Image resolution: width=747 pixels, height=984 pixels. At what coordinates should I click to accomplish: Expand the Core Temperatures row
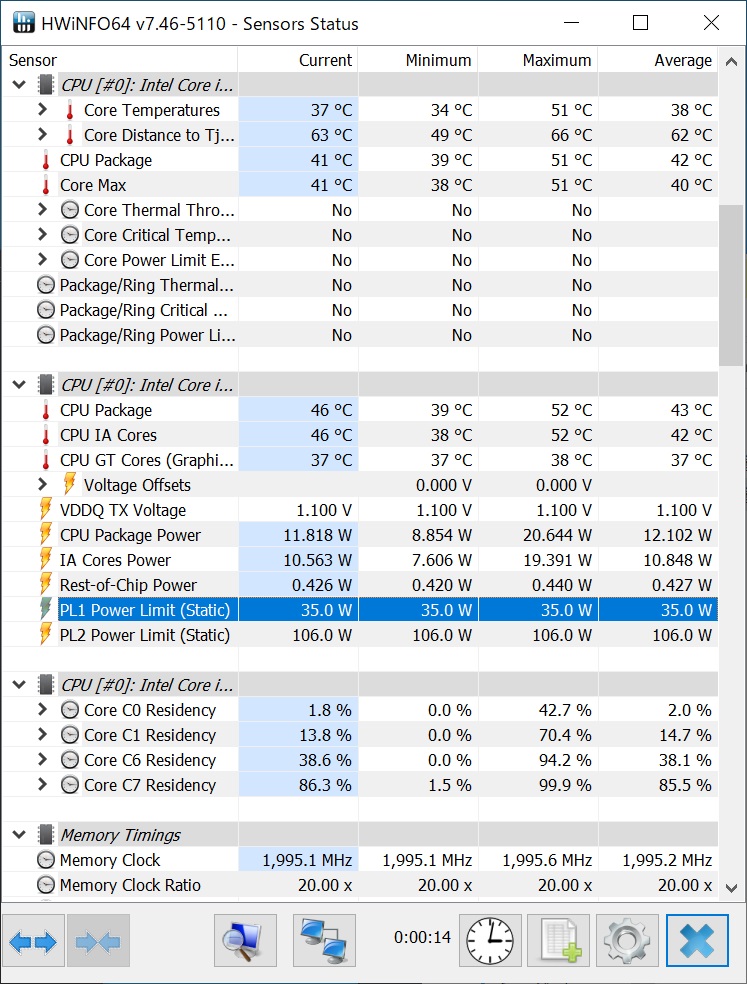pos(42,110)
